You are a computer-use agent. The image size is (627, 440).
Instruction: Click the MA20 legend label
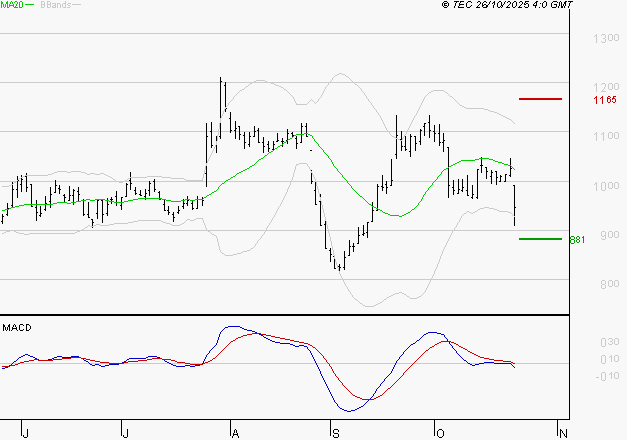coord(12,6)
